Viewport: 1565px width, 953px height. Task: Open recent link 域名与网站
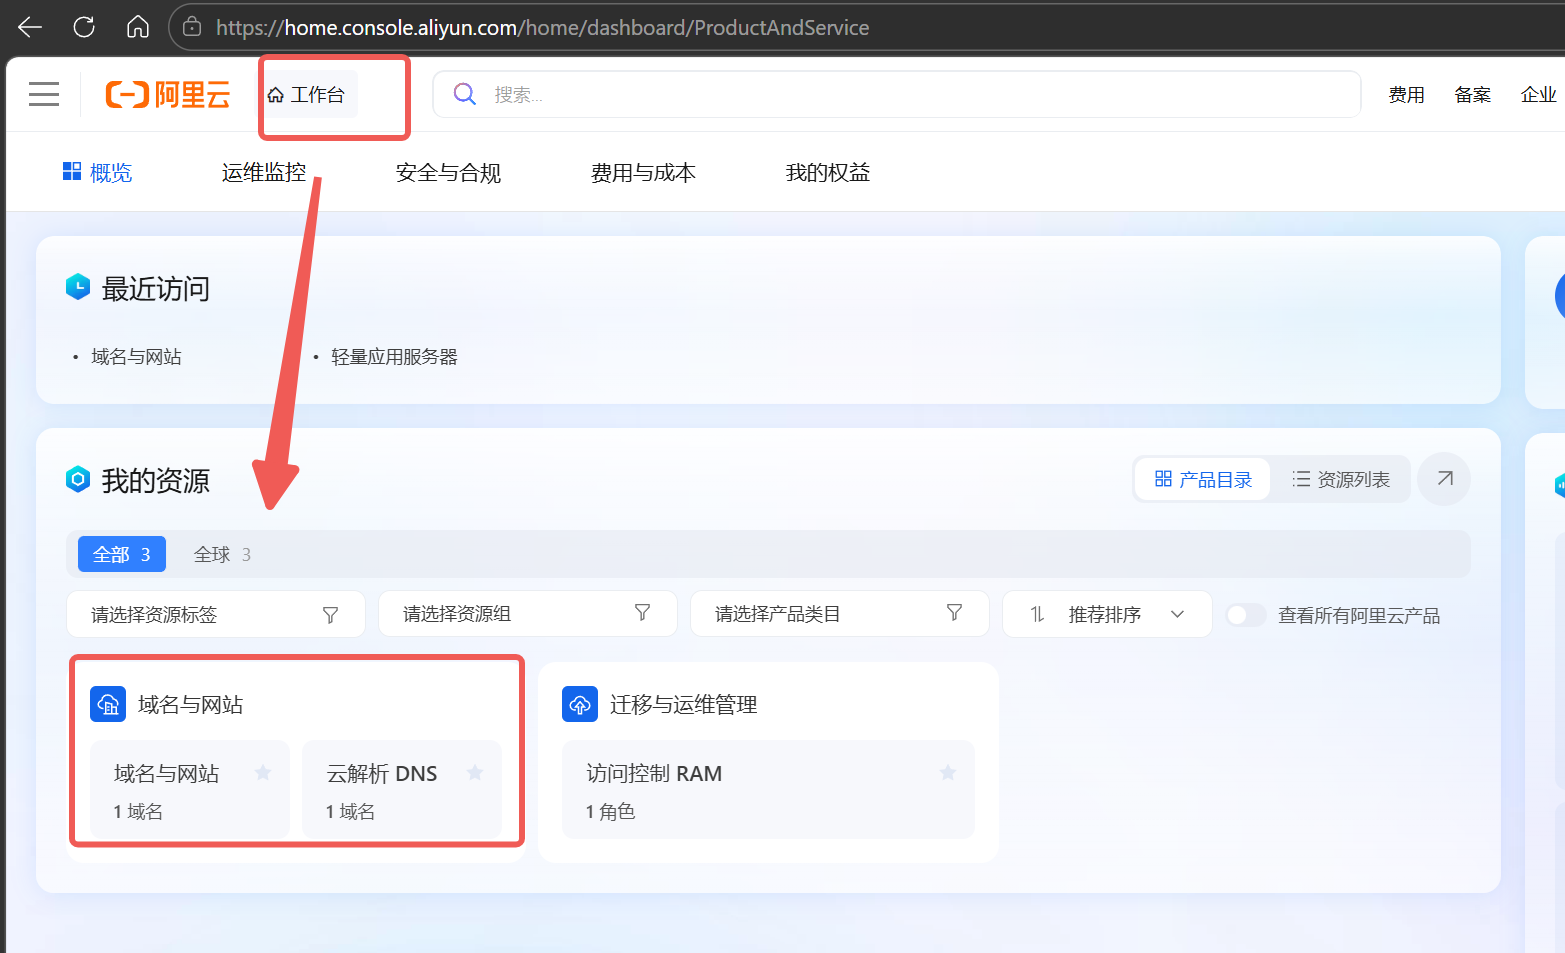pos(136,357)
